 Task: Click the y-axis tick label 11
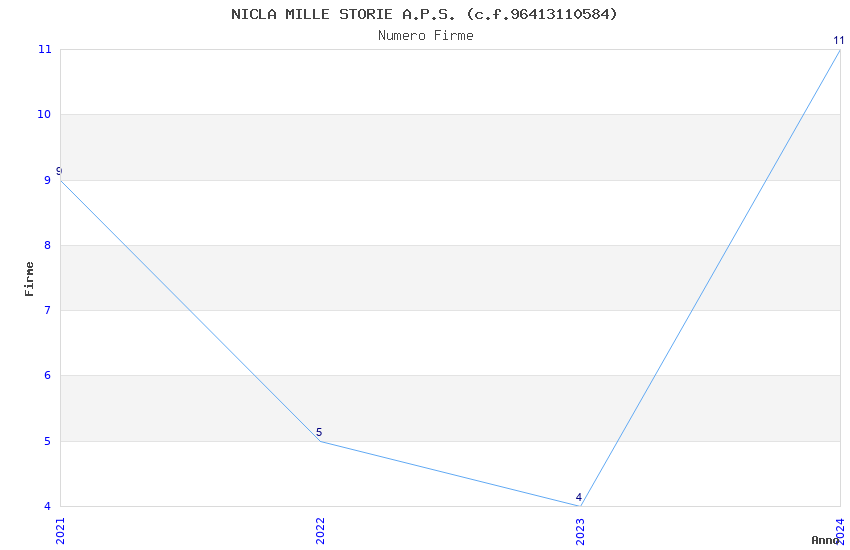(44, 49)
